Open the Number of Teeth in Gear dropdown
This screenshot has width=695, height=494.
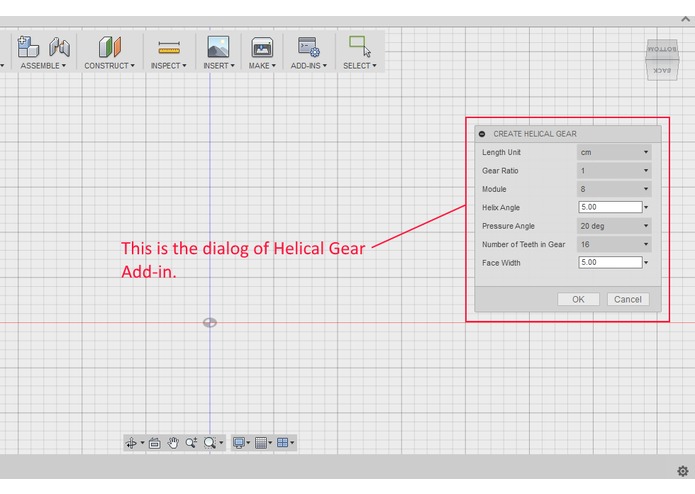[614, 245]
